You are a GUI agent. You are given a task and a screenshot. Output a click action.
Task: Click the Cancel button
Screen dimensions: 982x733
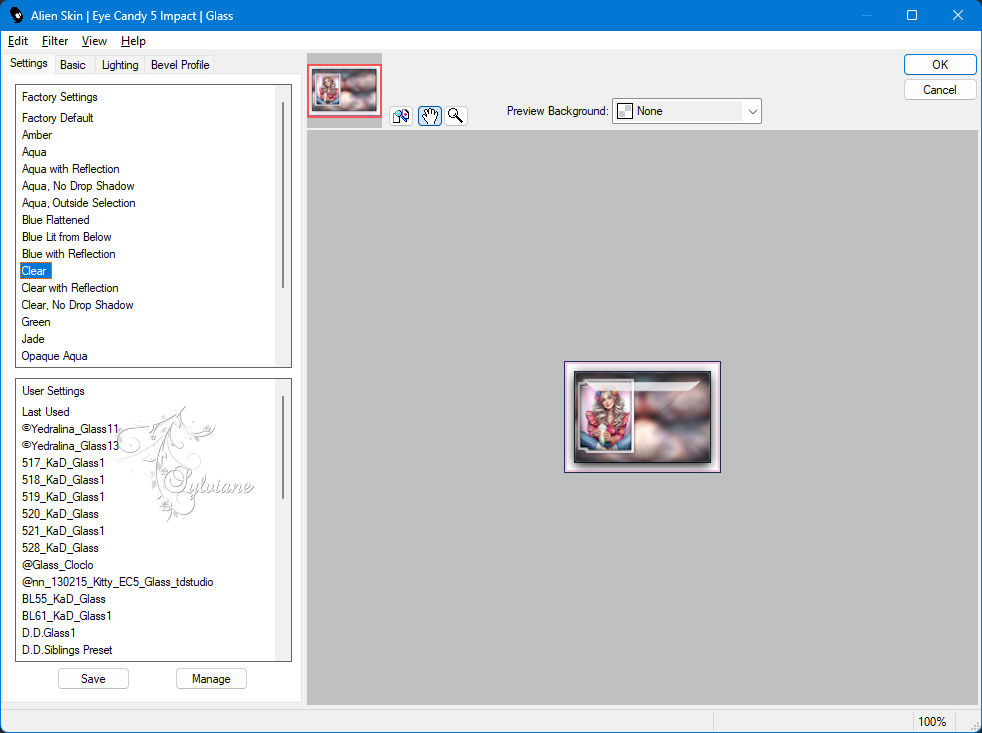pyautogui.click(x=939, y=90)
